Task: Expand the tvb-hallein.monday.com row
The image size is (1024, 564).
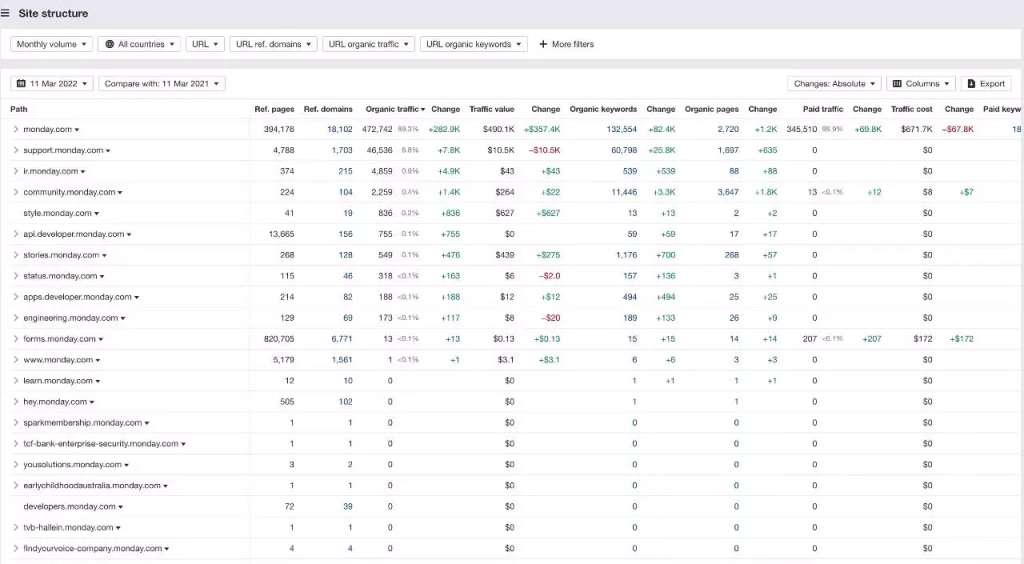Action: (16, 527)
